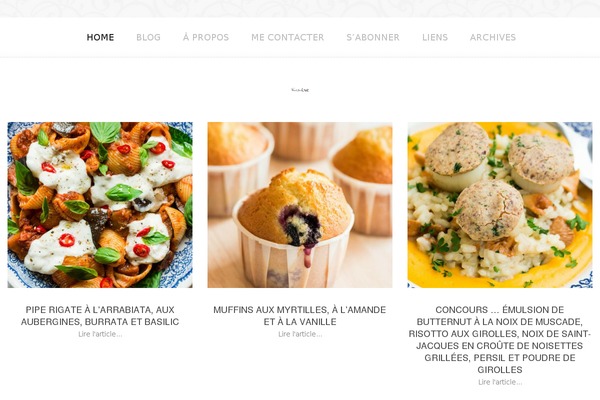Open the Muffins aux Myrtilles article title
The image size is (600, 400).
300,315
